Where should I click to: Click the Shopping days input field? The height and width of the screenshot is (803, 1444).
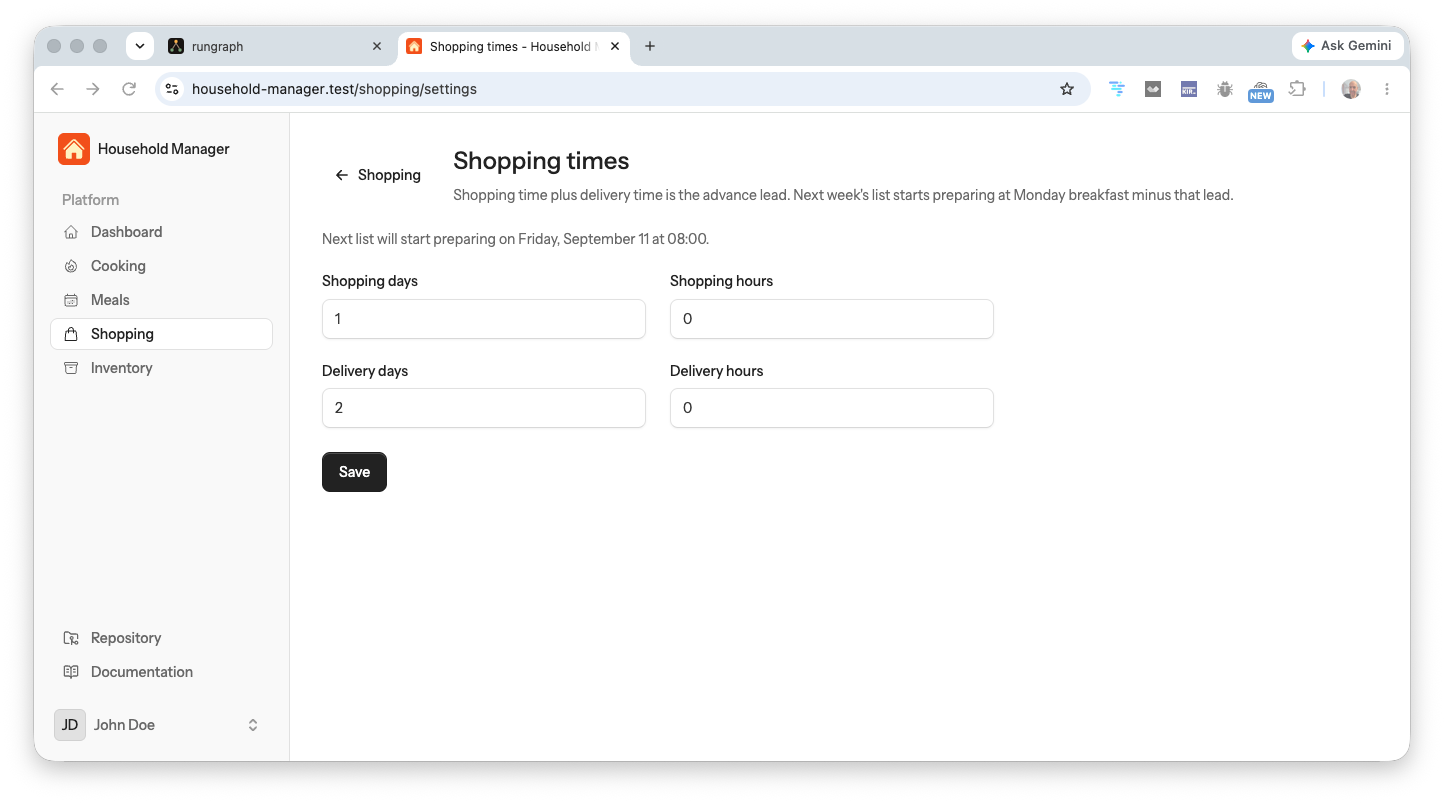coord(484,319)
